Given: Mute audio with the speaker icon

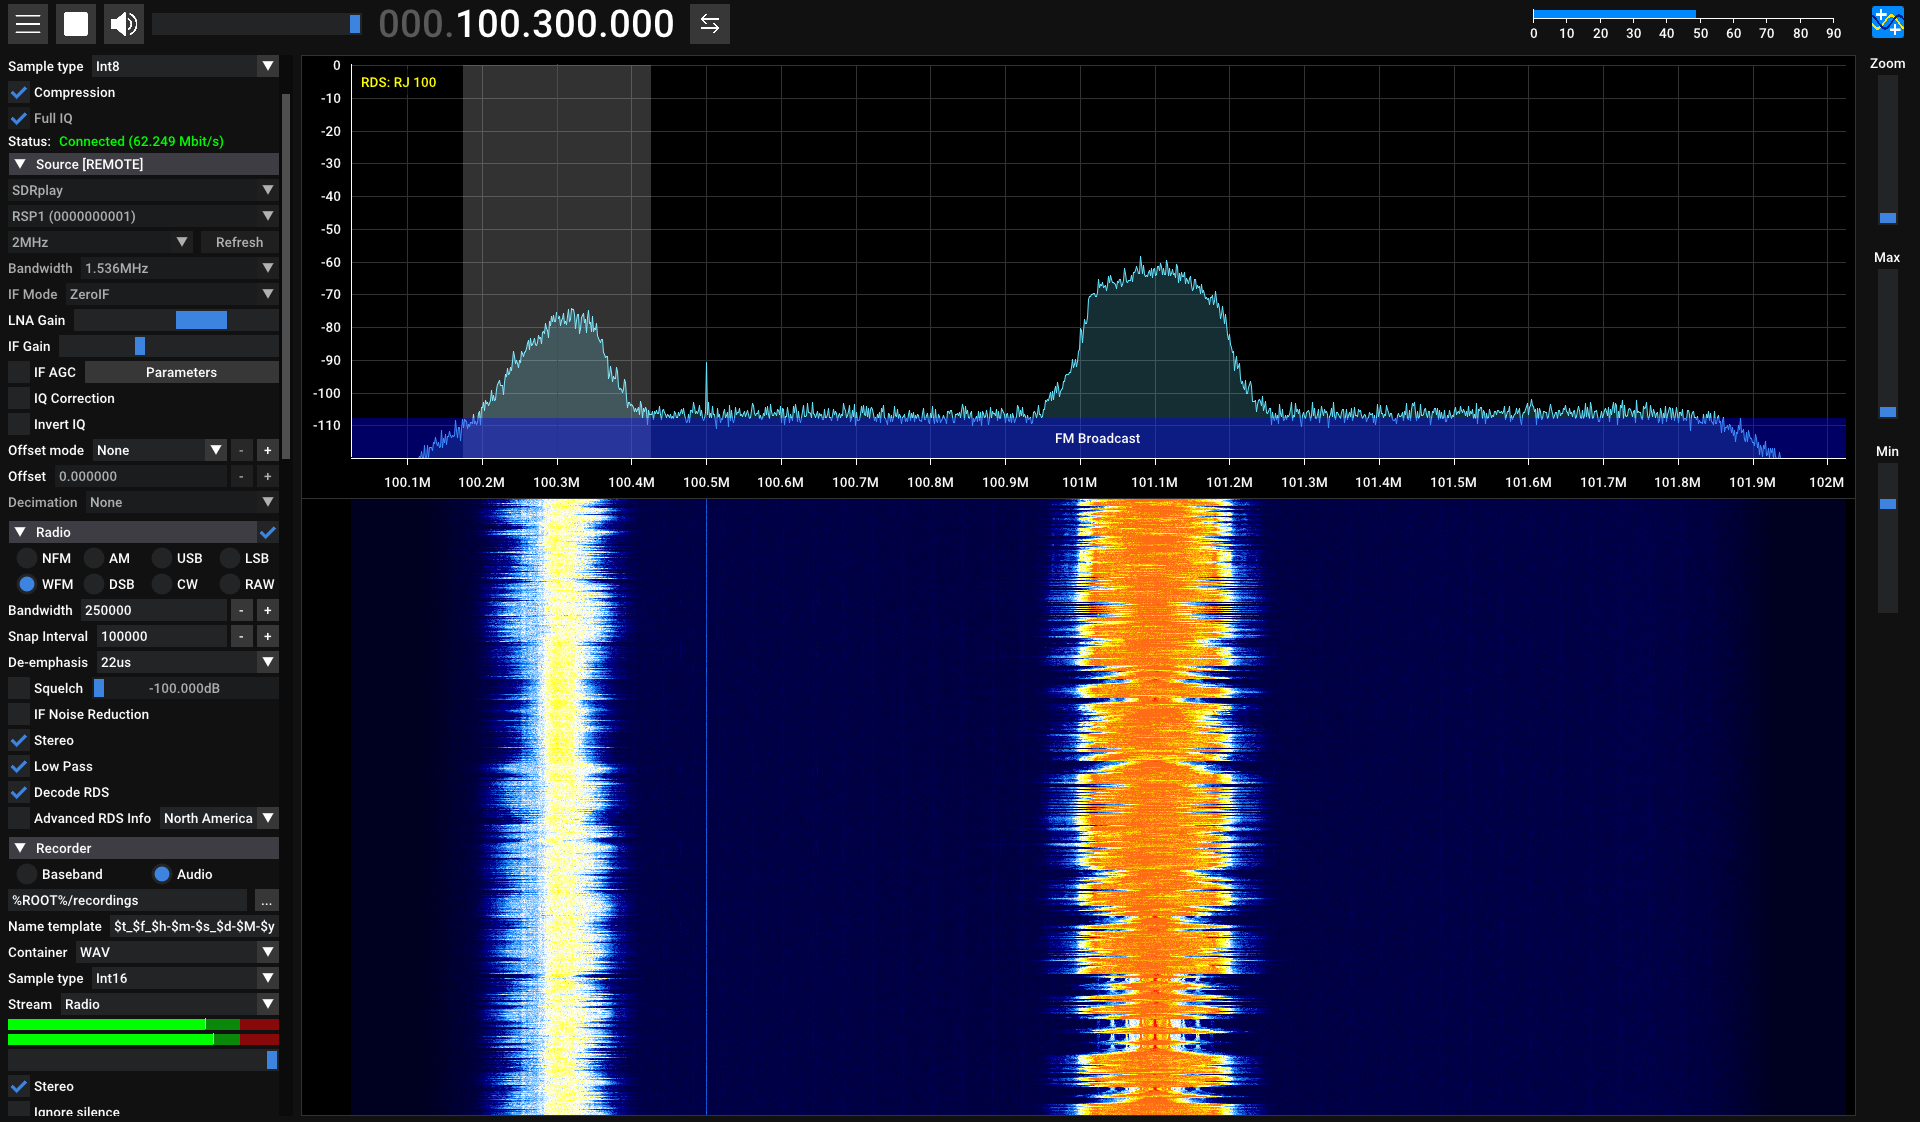Looking at the screenshot, I should (x=124, y=24).
